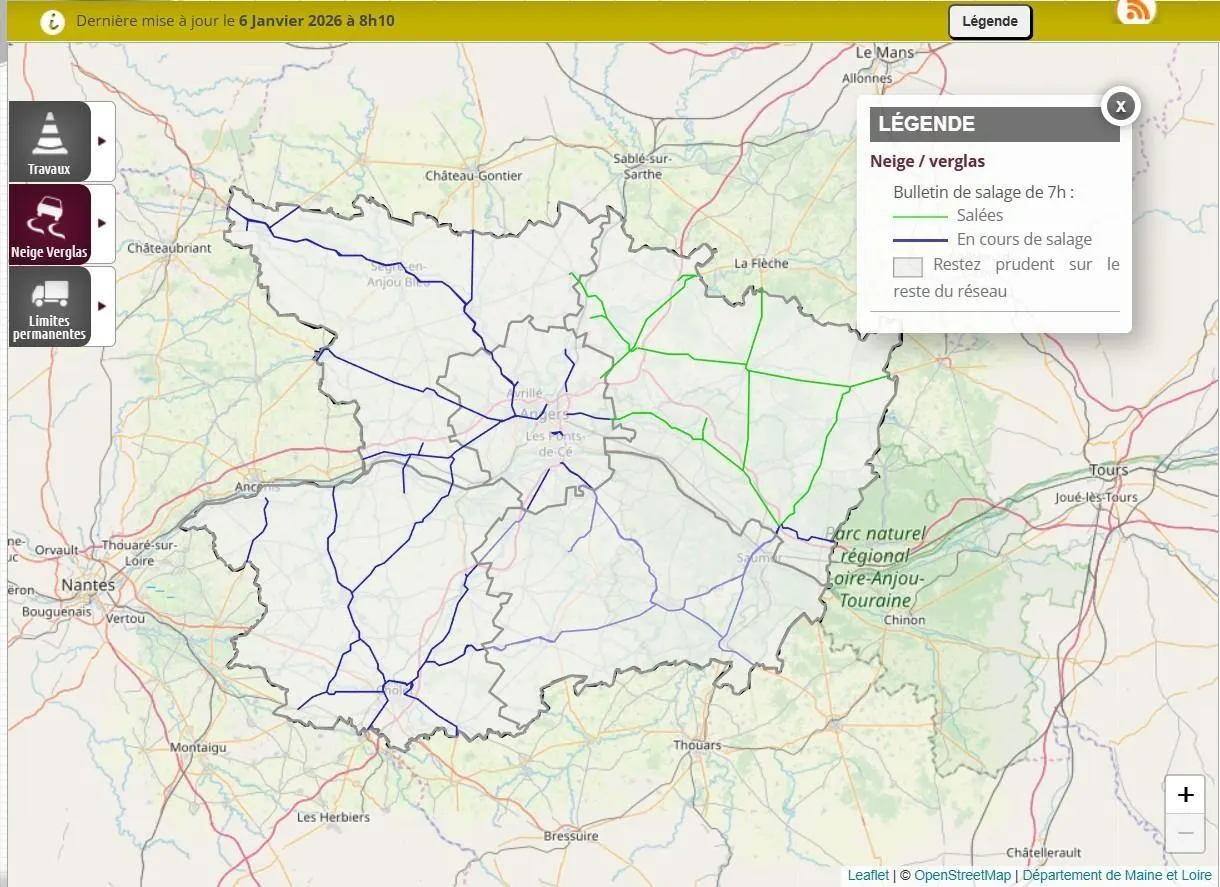Visit the Département de Maine et Loire link
1220x887 pixels.
coord(1116,875)
